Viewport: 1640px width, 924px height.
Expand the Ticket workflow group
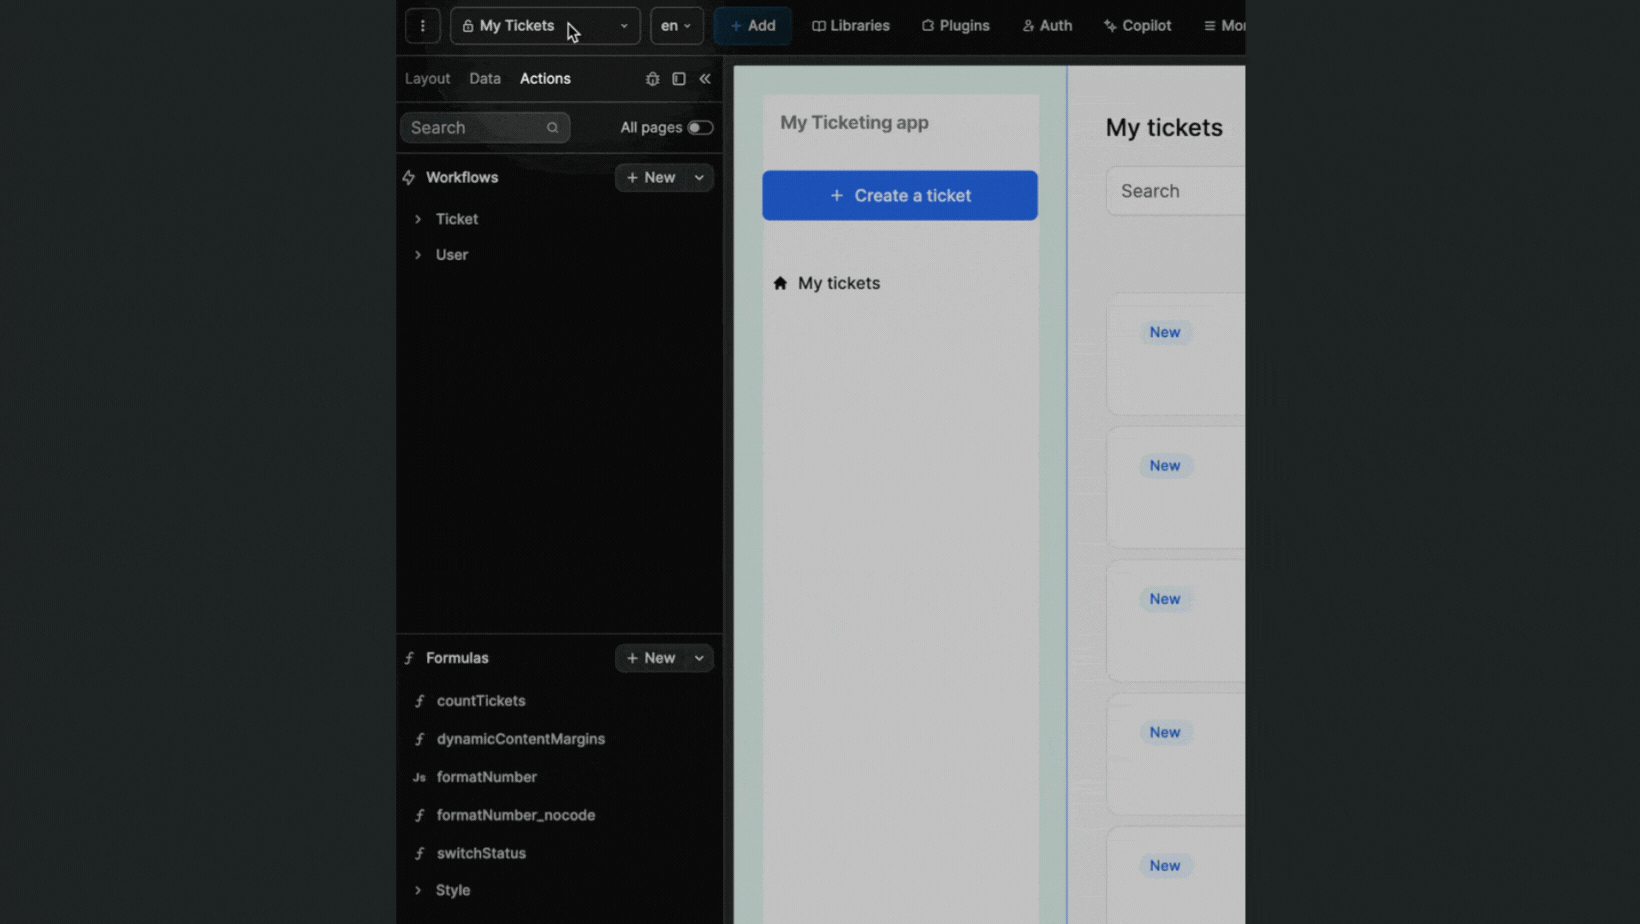coord(418,219)
